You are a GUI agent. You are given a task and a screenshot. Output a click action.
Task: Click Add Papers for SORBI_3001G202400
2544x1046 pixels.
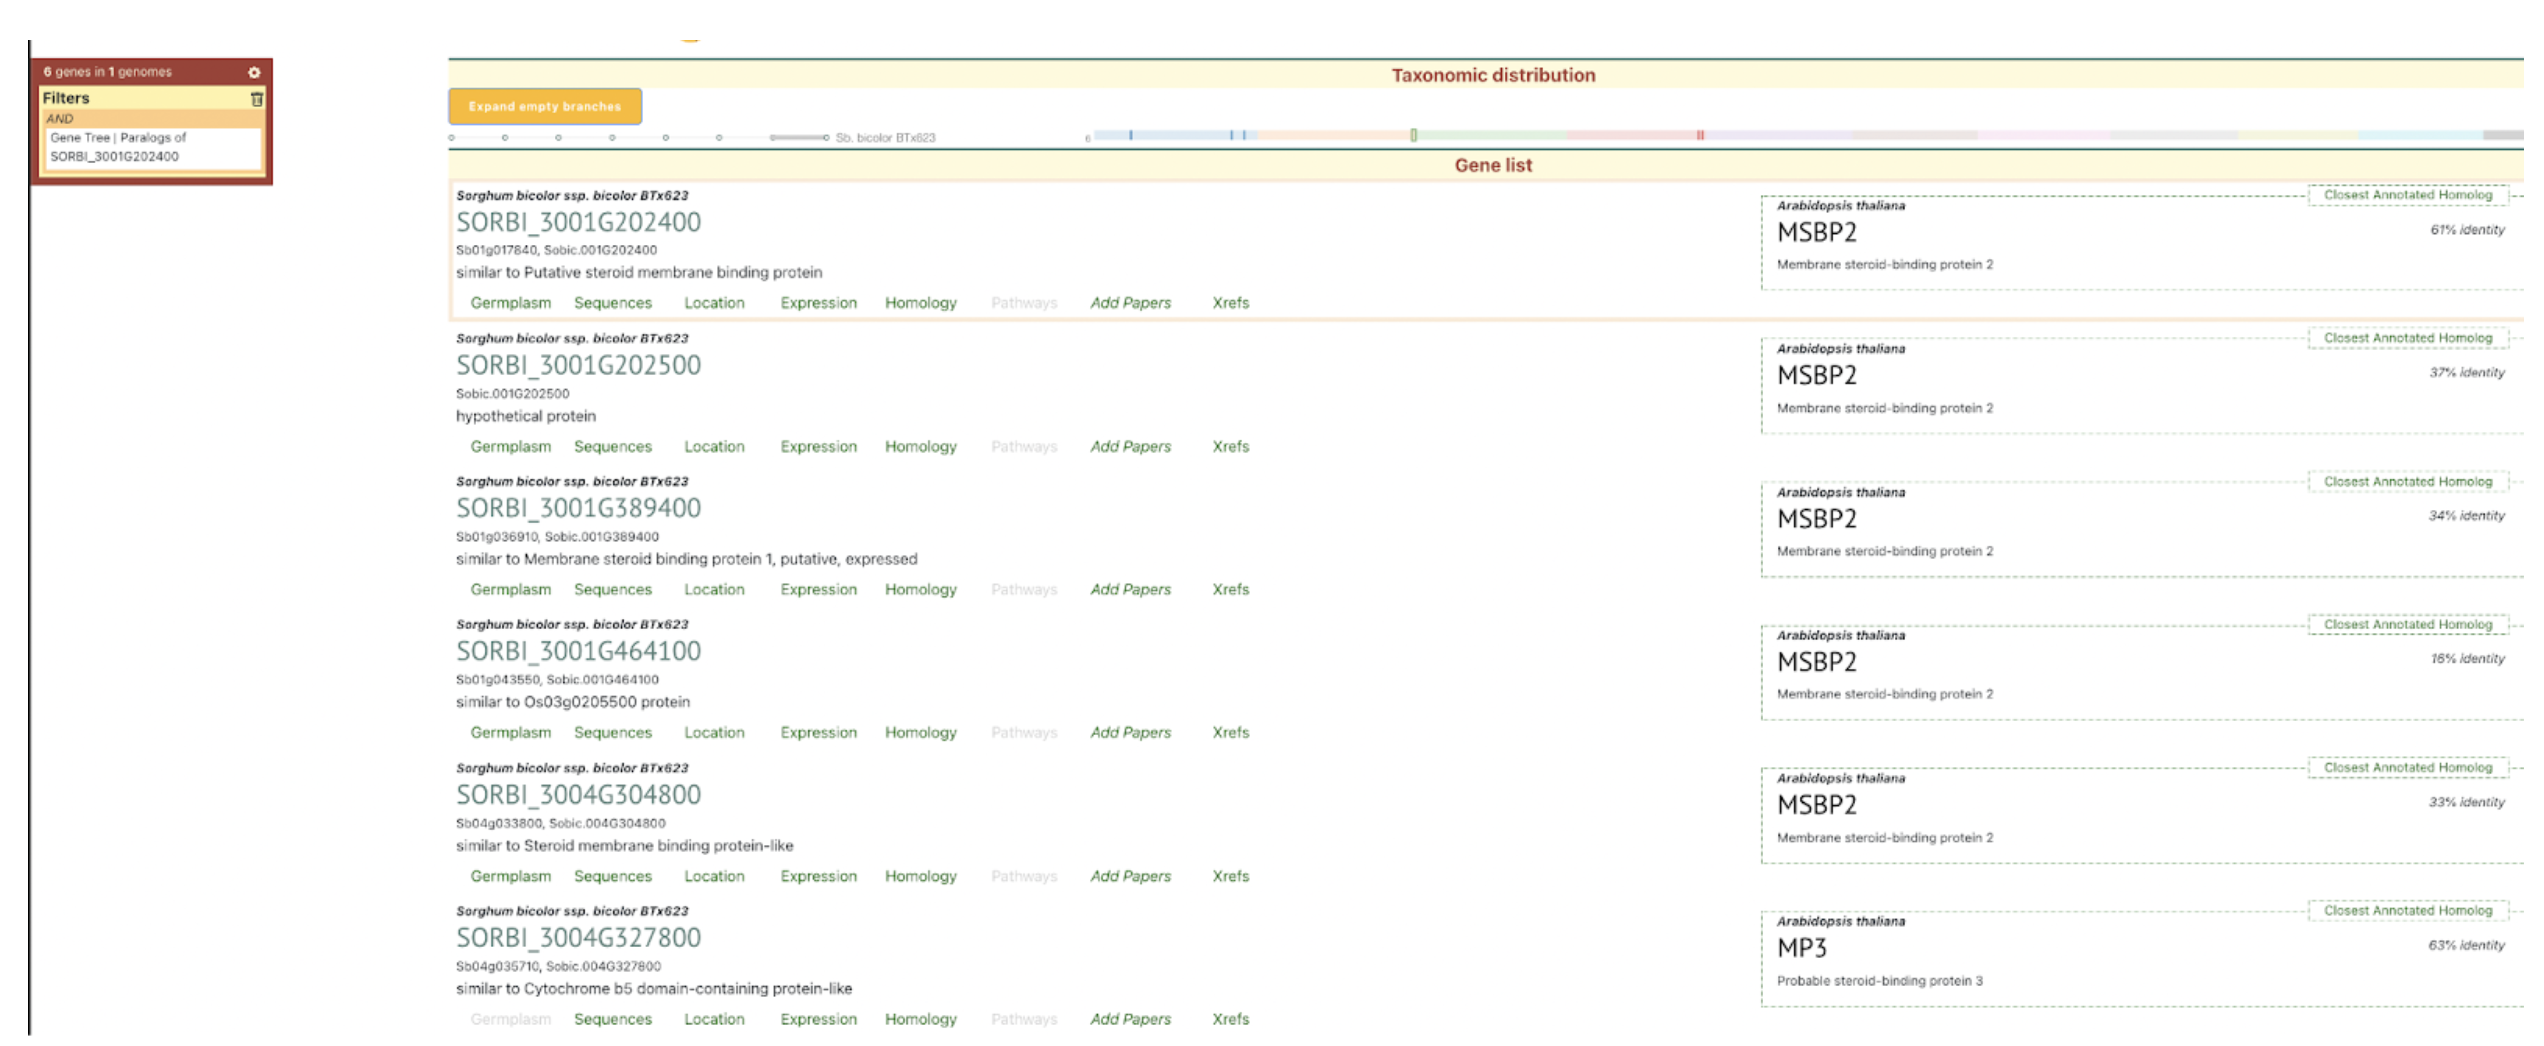[x=1129, y=303]
